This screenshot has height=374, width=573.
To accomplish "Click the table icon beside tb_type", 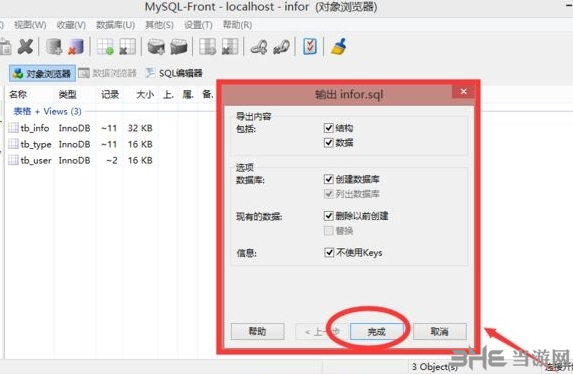I will click(14, 144).
